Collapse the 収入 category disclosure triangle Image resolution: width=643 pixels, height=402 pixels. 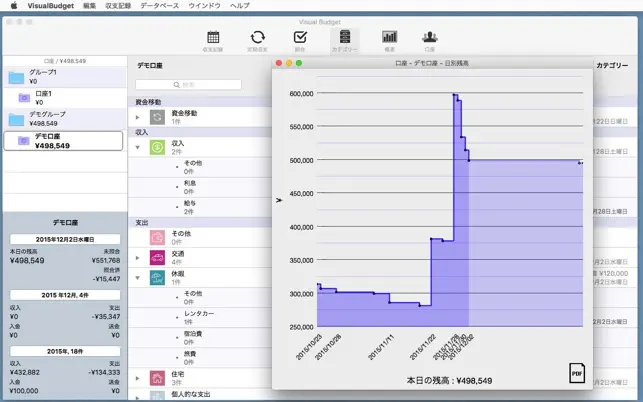[138, 147]
